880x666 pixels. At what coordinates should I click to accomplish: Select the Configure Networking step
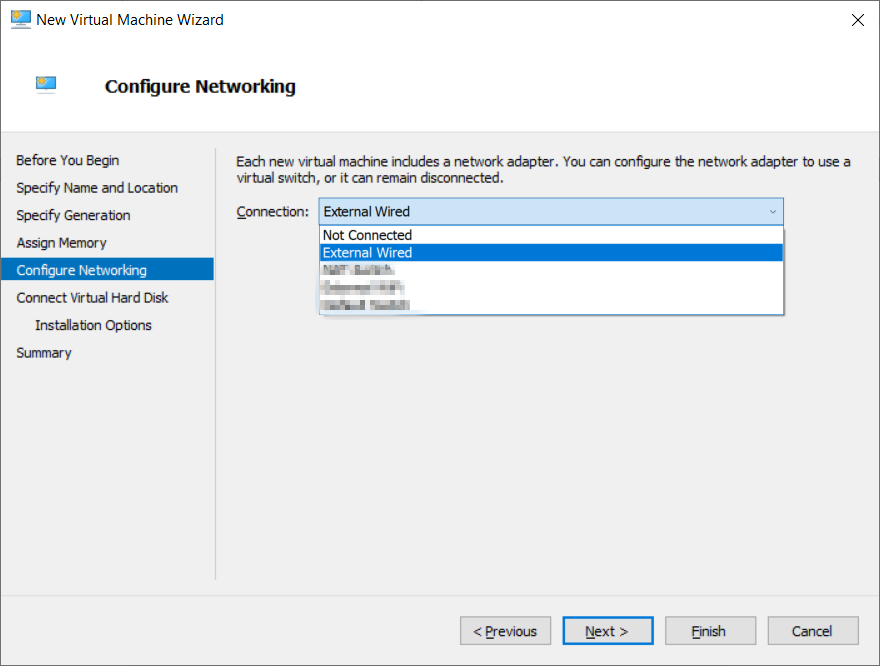(107, 269)
